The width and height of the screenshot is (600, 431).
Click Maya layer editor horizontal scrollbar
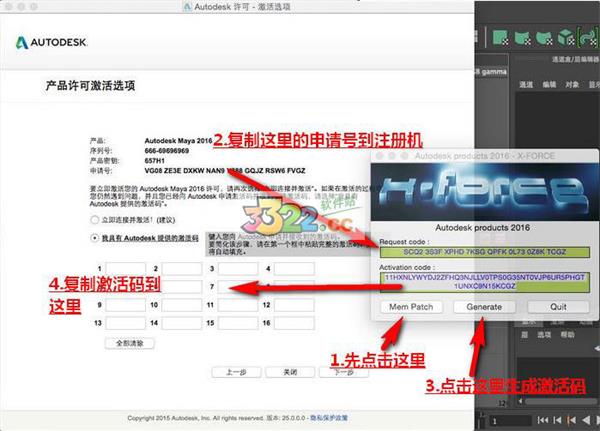[561, 402]
